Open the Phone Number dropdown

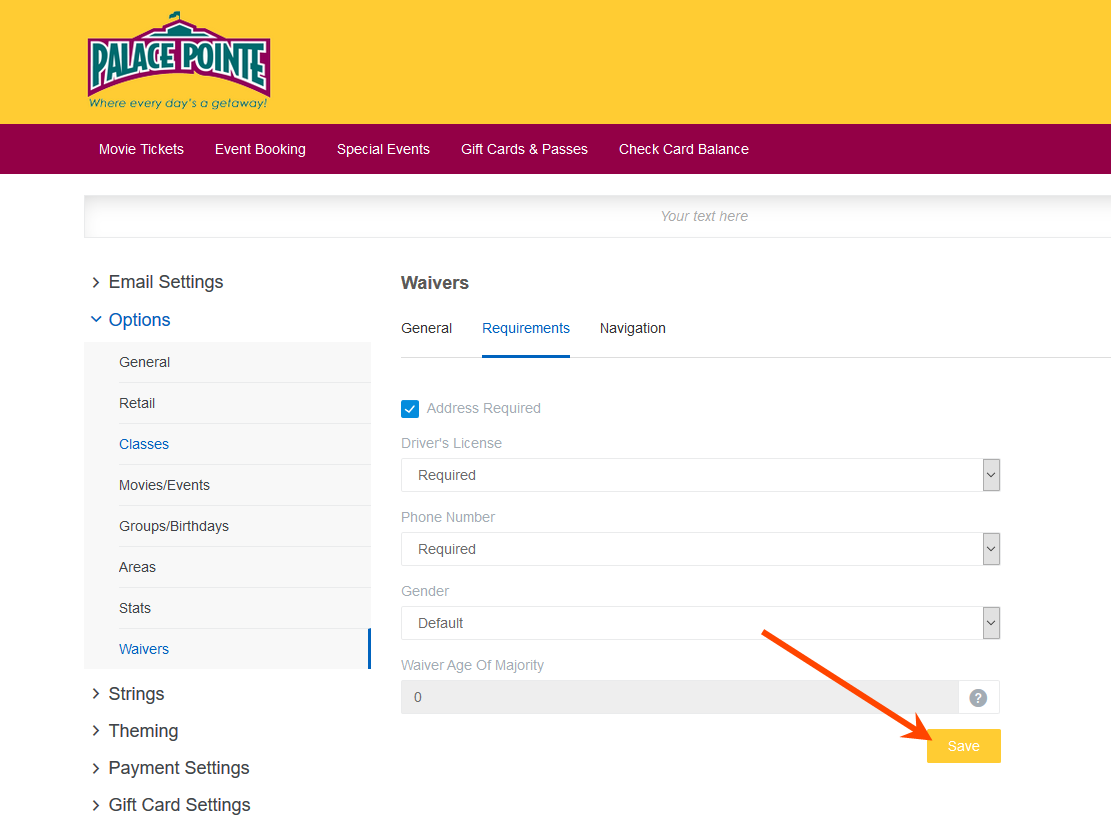(700, 549)
